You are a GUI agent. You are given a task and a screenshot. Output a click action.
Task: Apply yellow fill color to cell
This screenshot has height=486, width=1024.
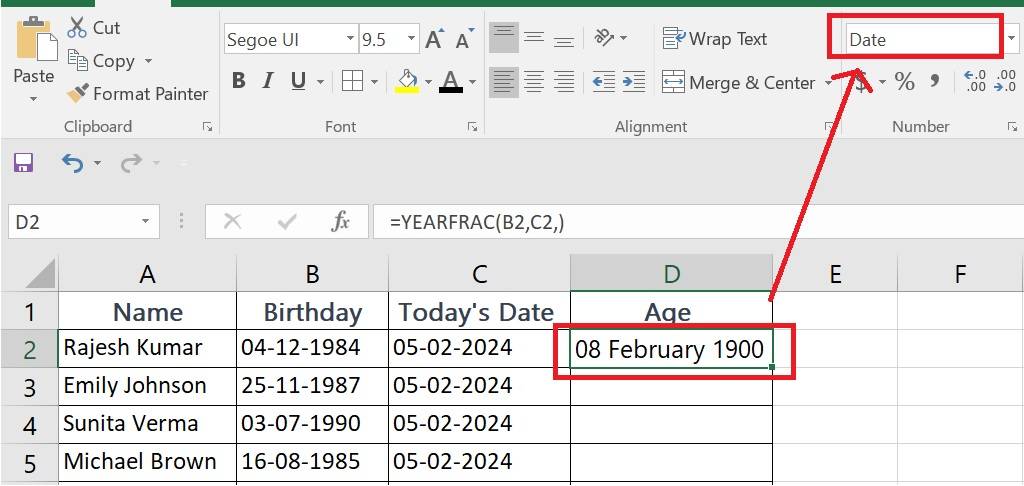pos(406,82)
